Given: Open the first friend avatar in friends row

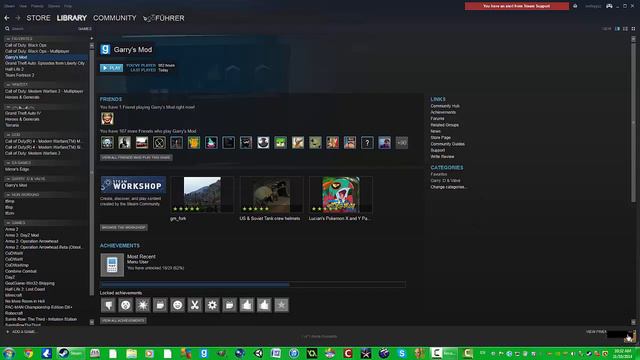Looking at the screenshot, I should pos(107,142).
